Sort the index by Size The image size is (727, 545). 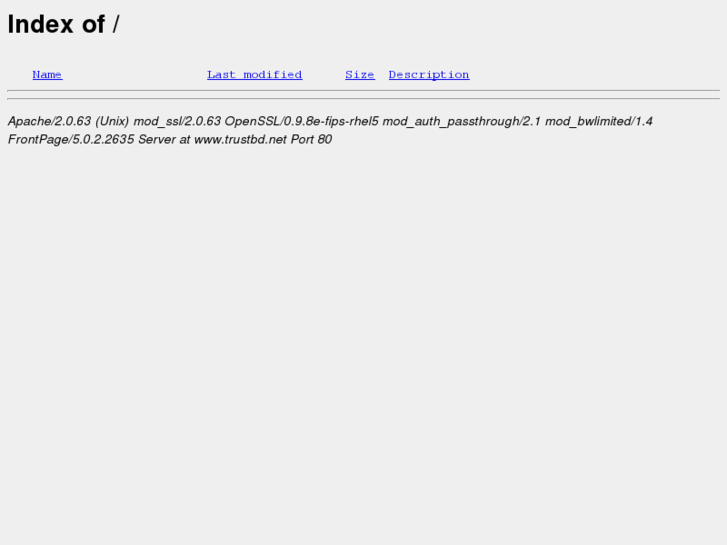[x=360, y=75]
